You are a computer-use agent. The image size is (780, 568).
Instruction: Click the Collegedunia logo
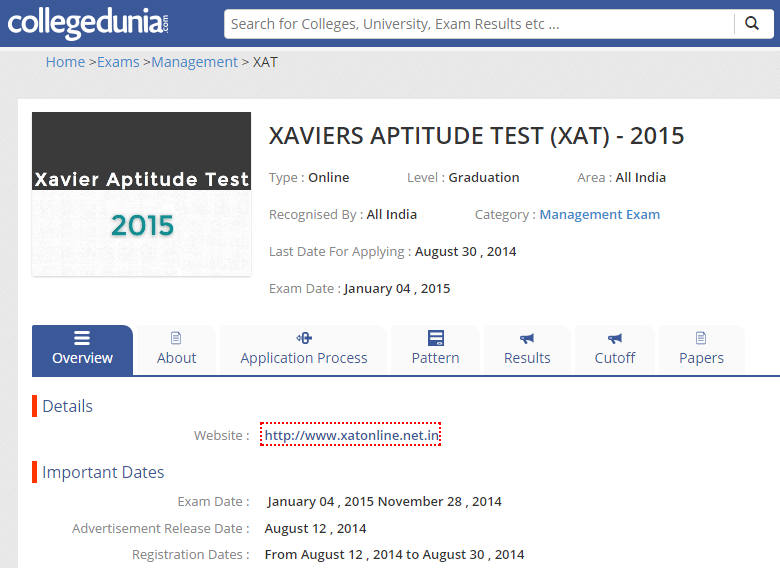coord(88,23)
